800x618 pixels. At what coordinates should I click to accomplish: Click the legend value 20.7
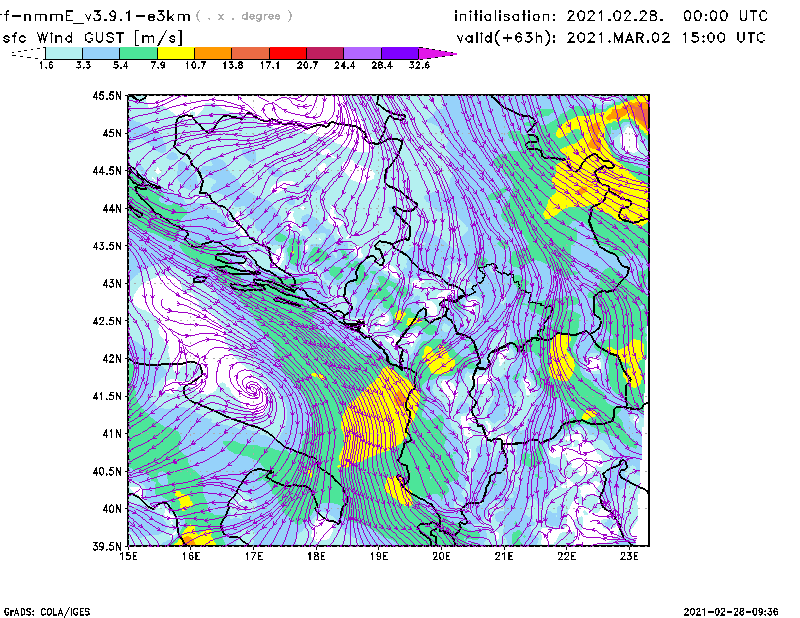307,65
